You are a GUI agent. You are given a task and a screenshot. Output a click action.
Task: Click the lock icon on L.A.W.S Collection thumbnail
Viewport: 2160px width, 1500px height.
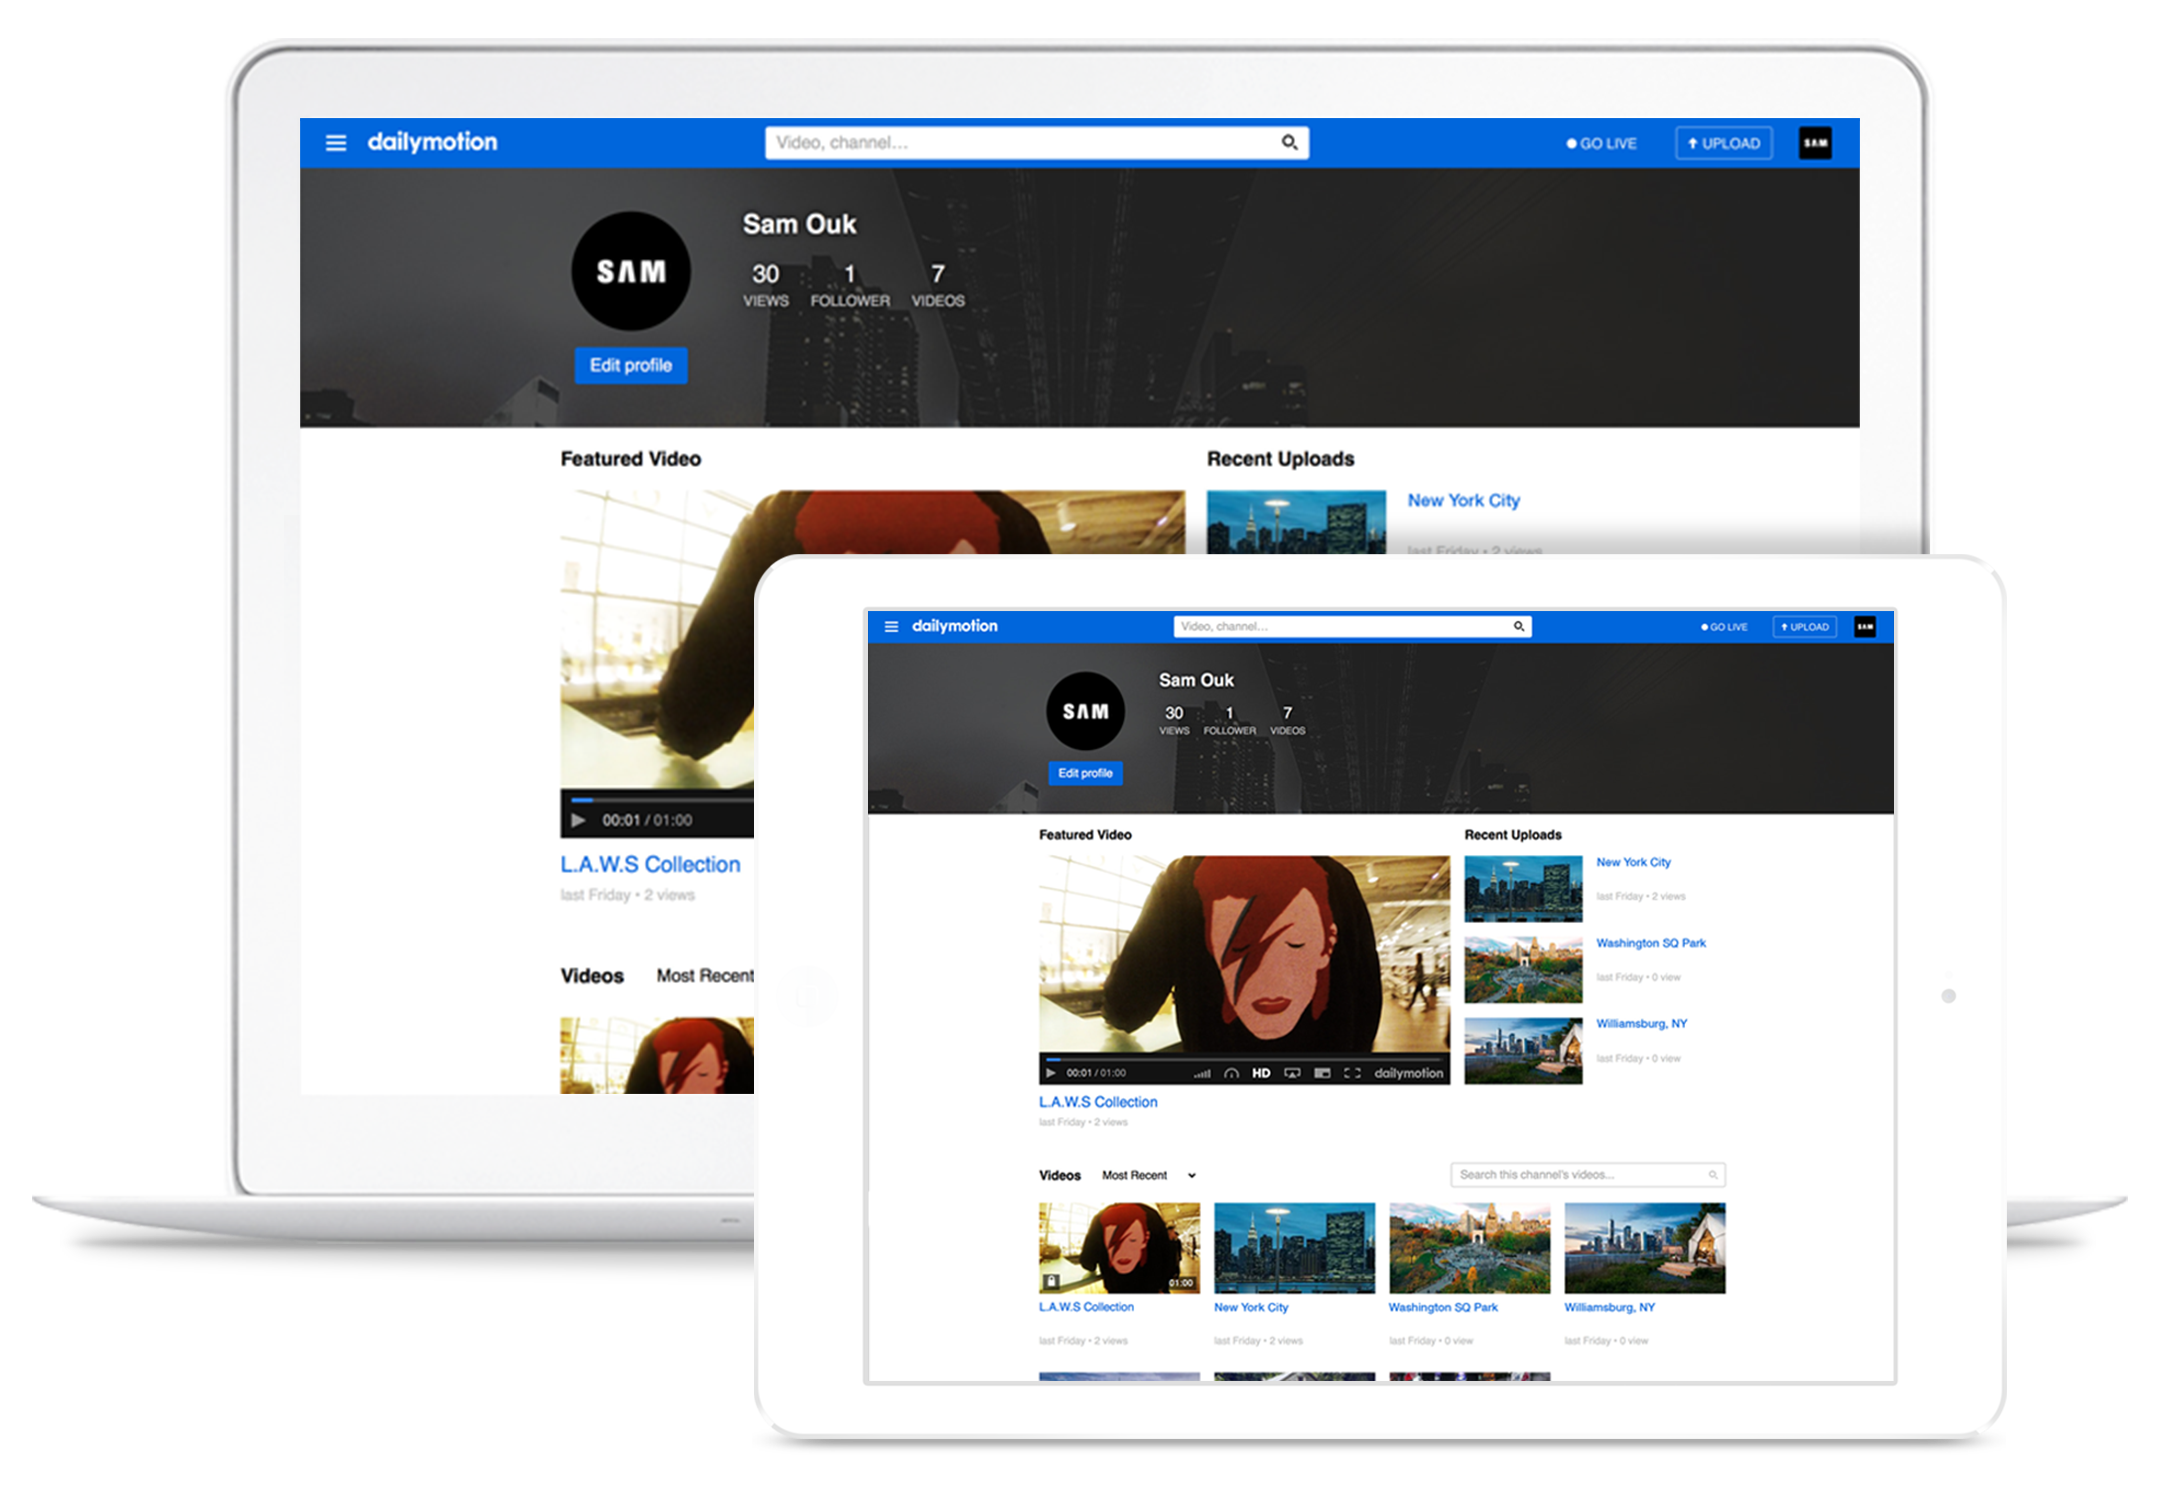pyautogui.click(x=1051, y=1281)
